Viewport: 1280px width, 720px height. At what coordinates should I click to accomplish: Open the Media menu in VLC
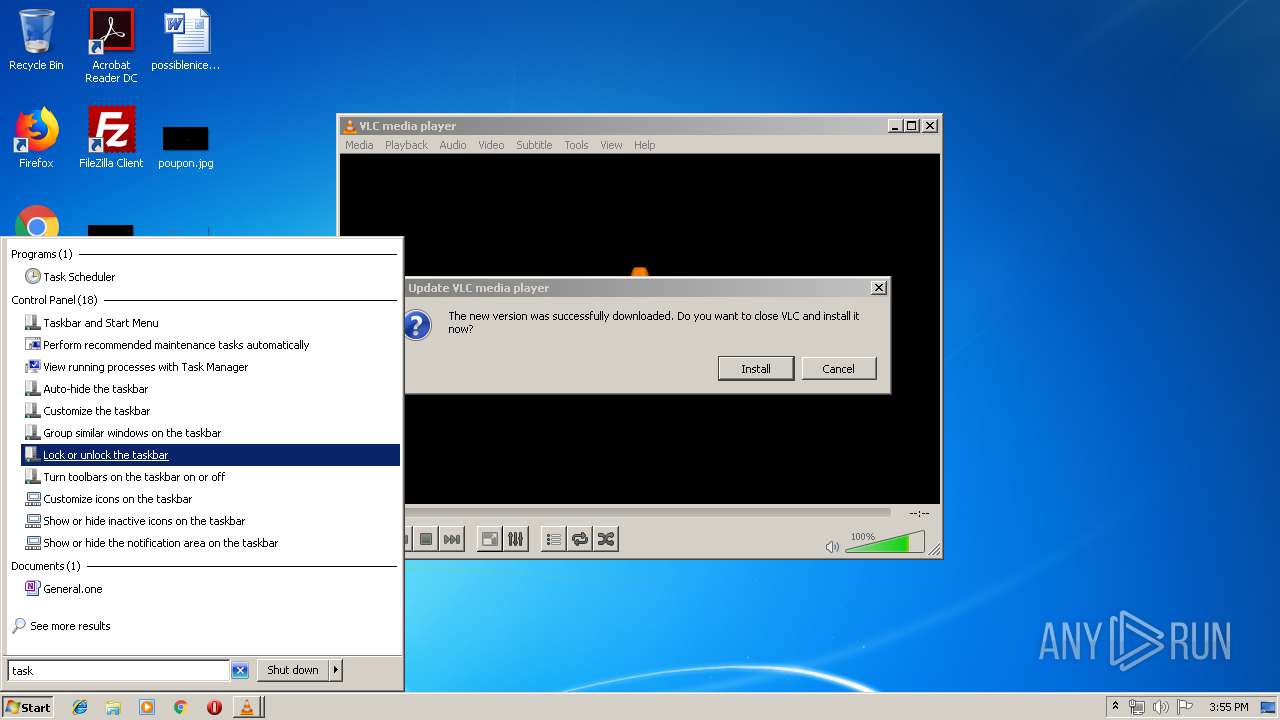[359, 145]
